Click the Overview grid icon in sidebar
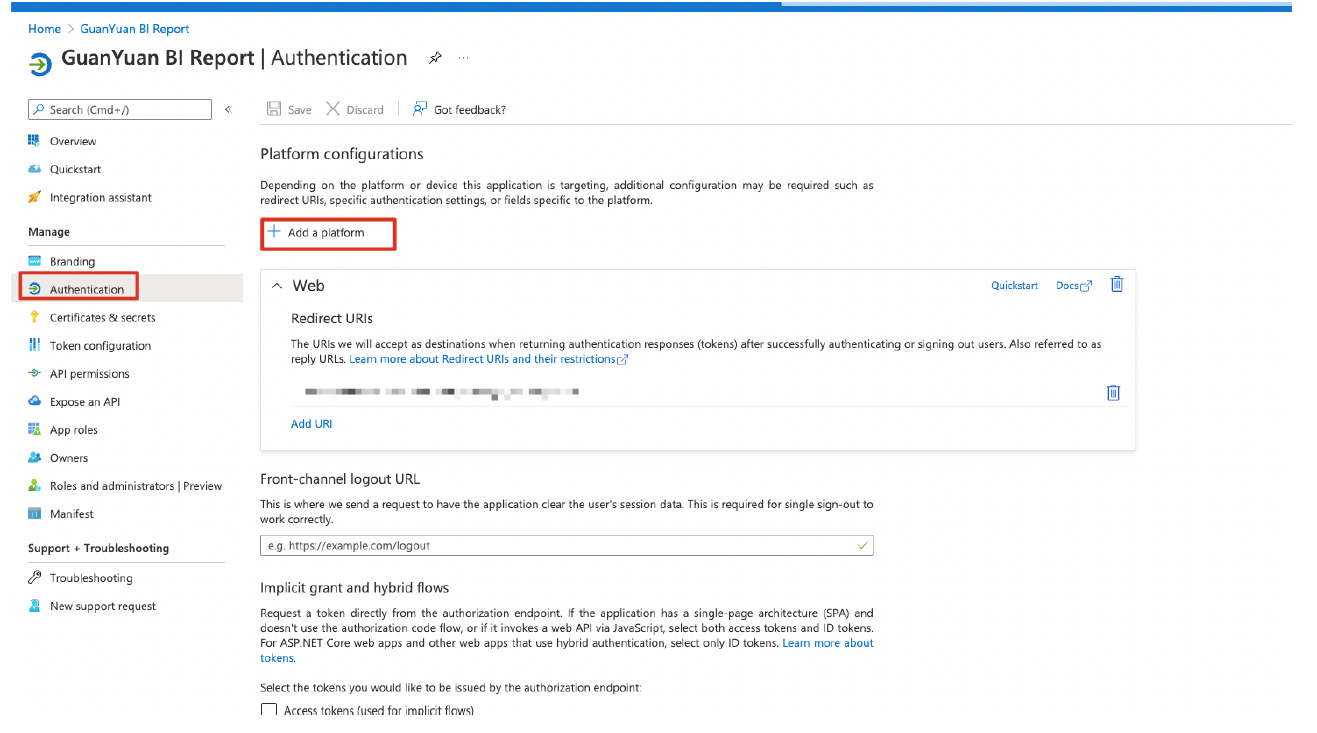The image size is (1317, 733). [x=34, y=141]
